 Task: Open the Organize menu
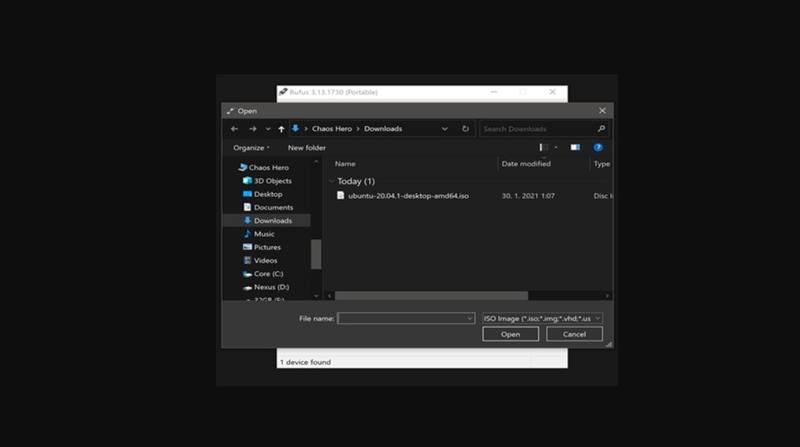[251, 147]
